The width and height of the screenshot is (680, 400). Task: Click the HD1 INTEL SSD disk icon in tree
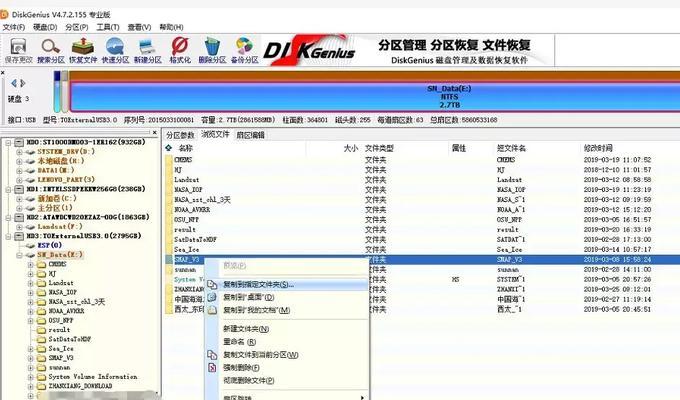[19, 189]
